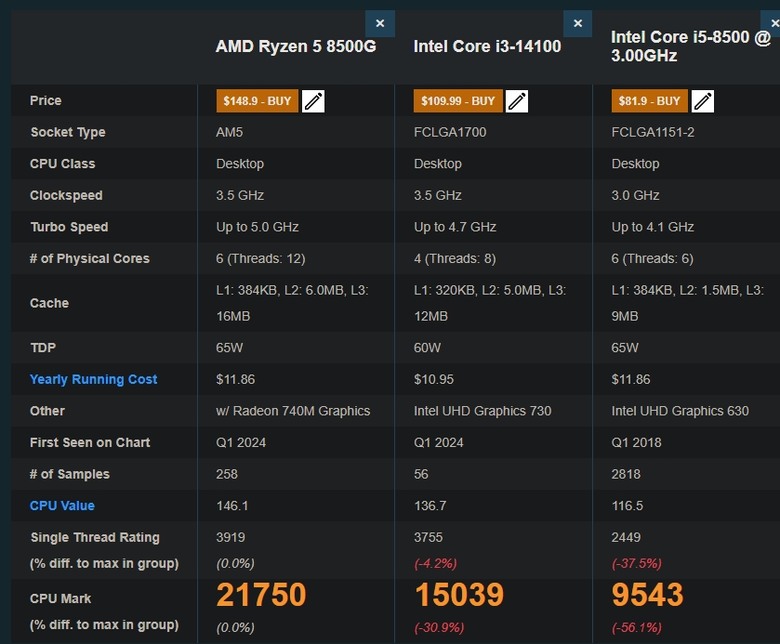Click the Price row label
Viewport: 780px width, 644px height.
46,100
